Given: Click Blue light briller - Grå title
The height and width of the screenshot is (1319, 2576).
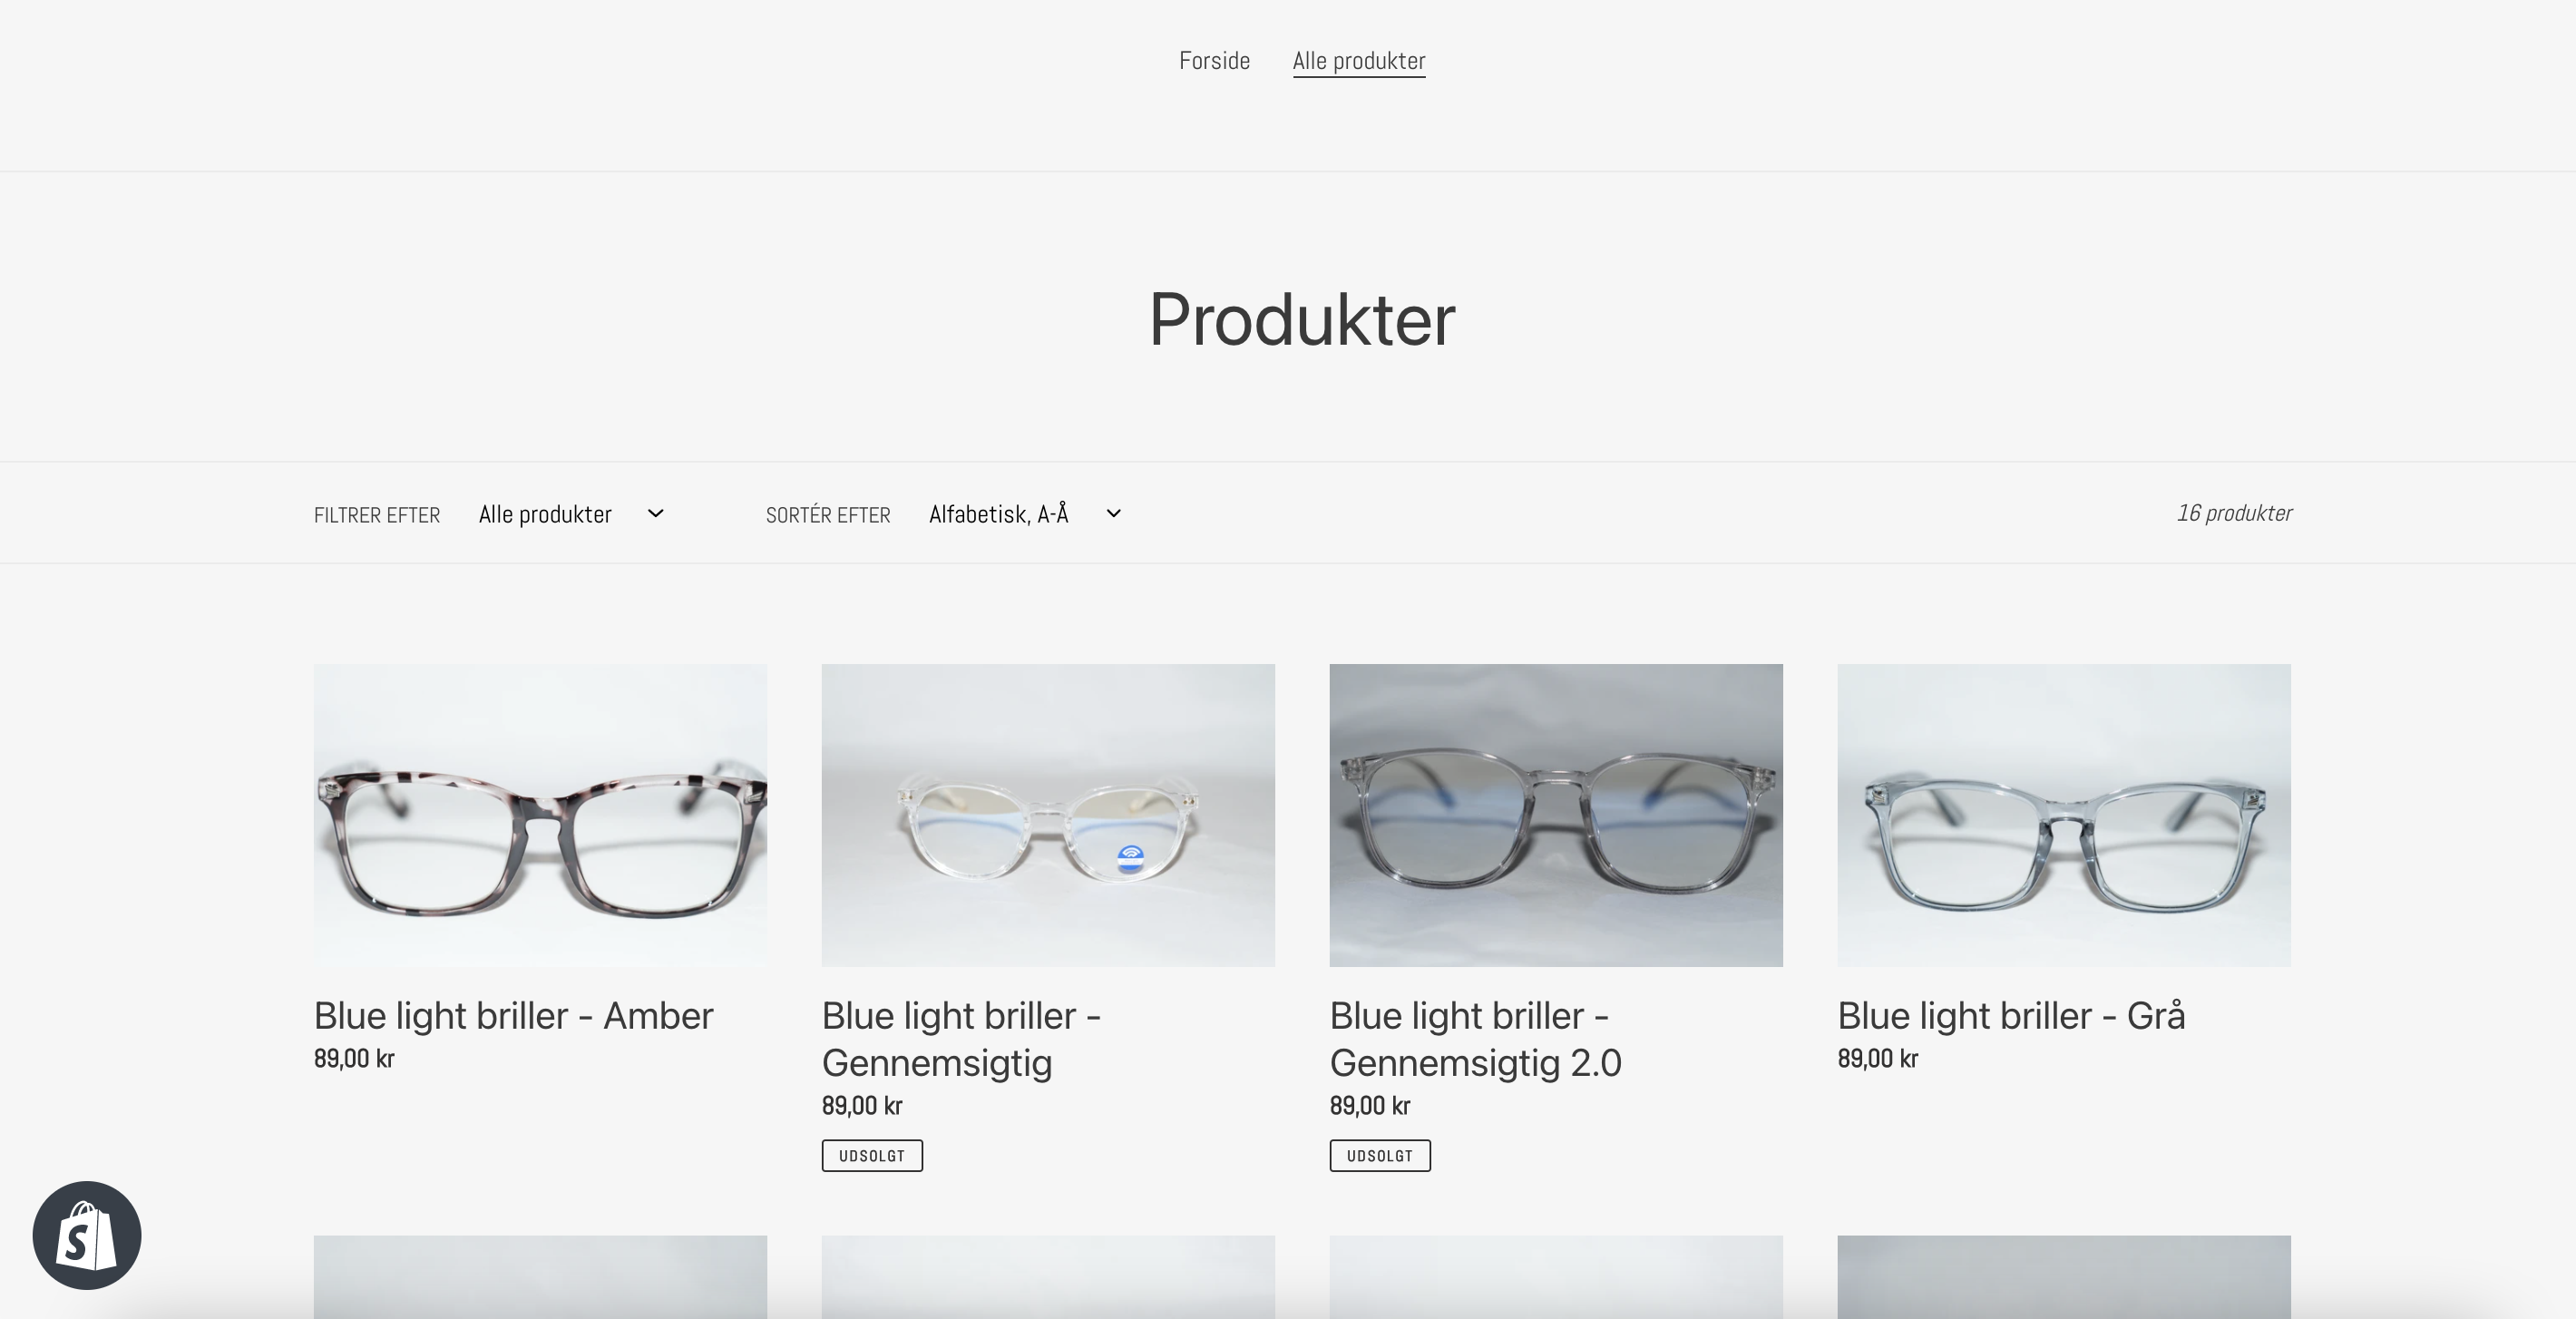Looking at the screenshot, I should (2011, 1016).
